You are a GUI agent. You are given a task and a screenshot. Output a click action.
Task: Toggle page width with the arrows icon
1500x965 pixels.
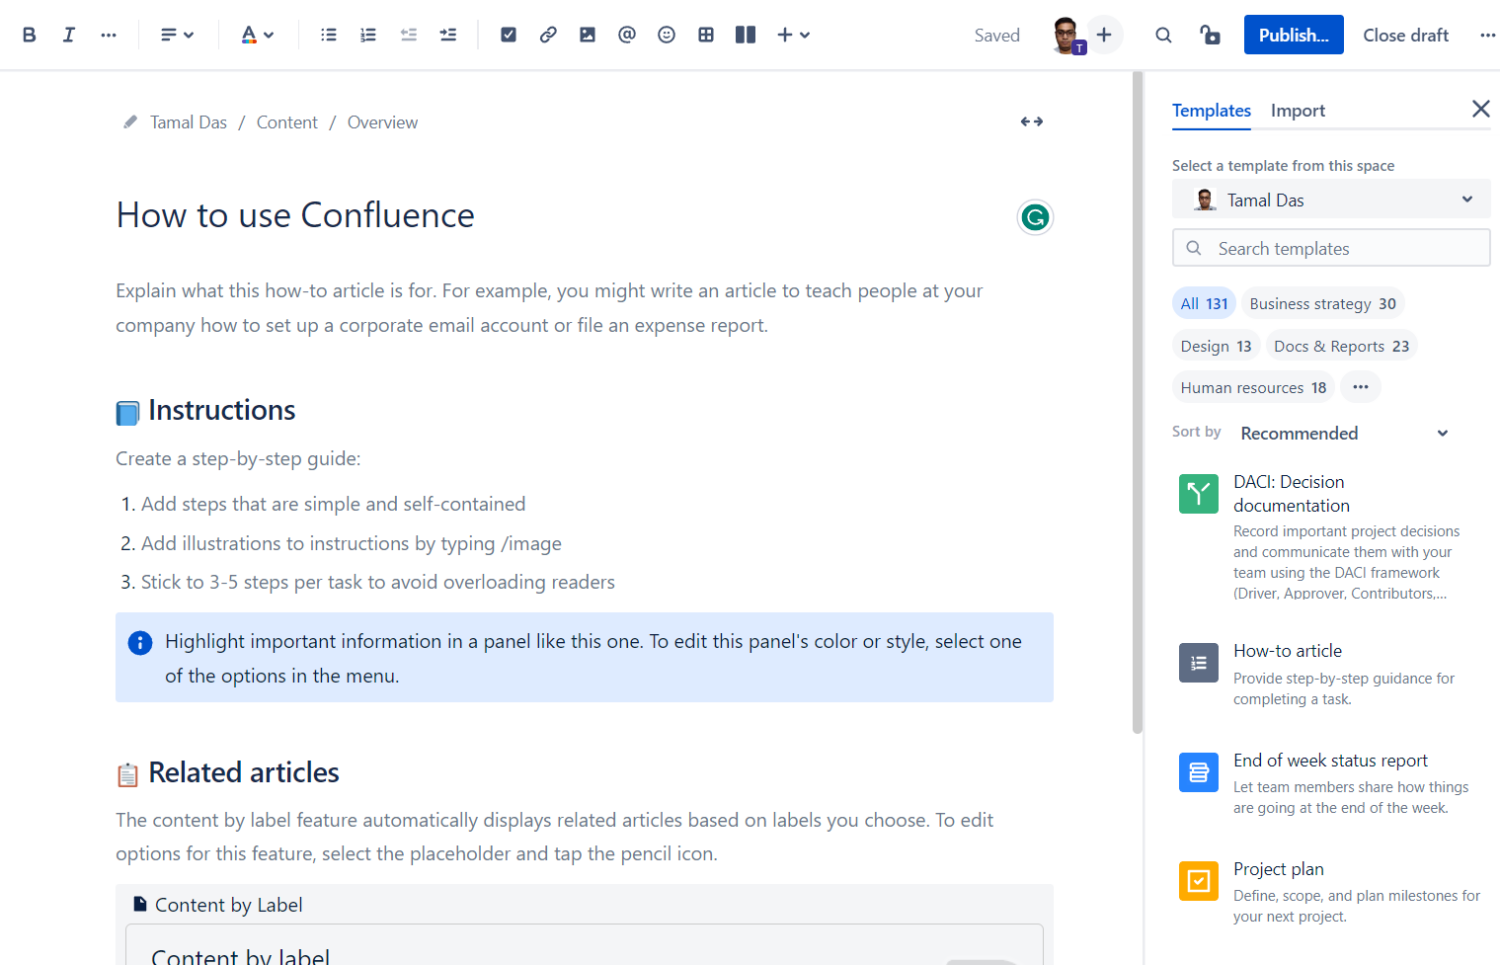pos(1032,122)
